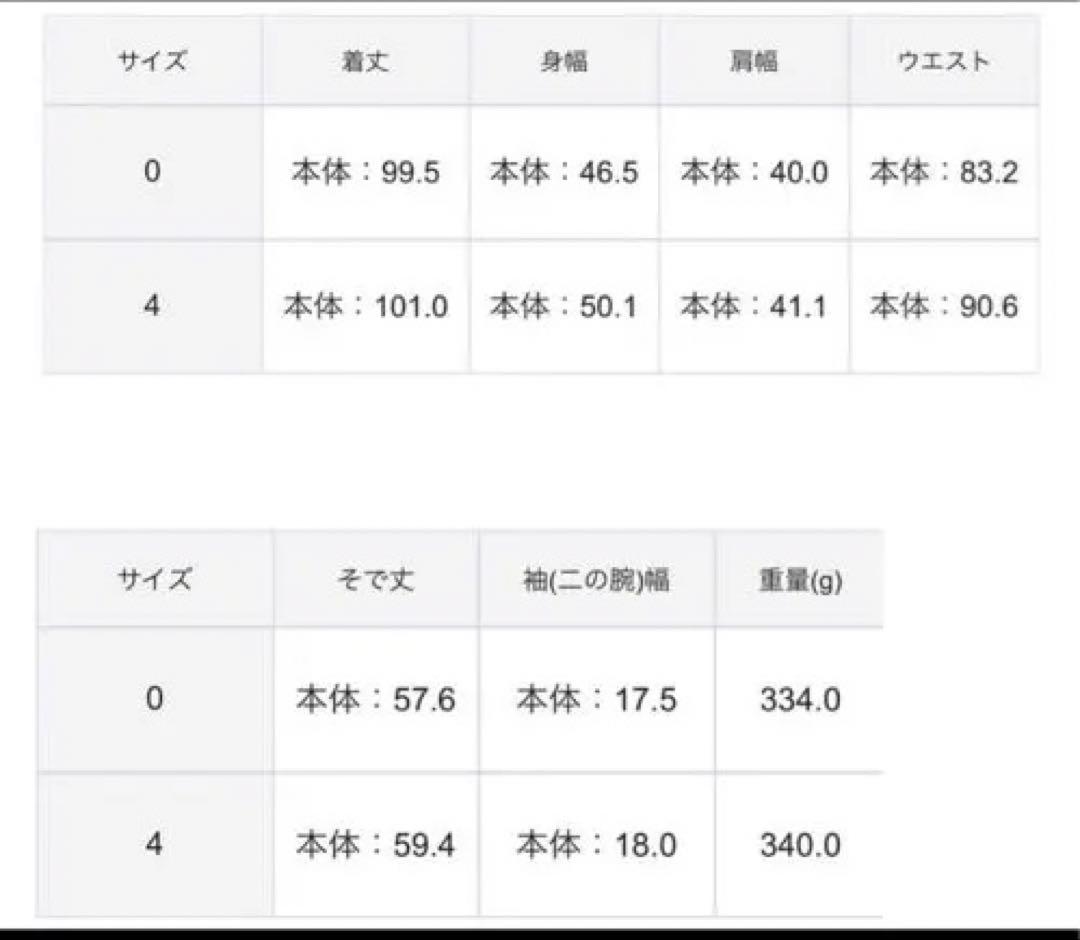Select the 340.0 weight value

pyautogui.click(x=799, y=846)
